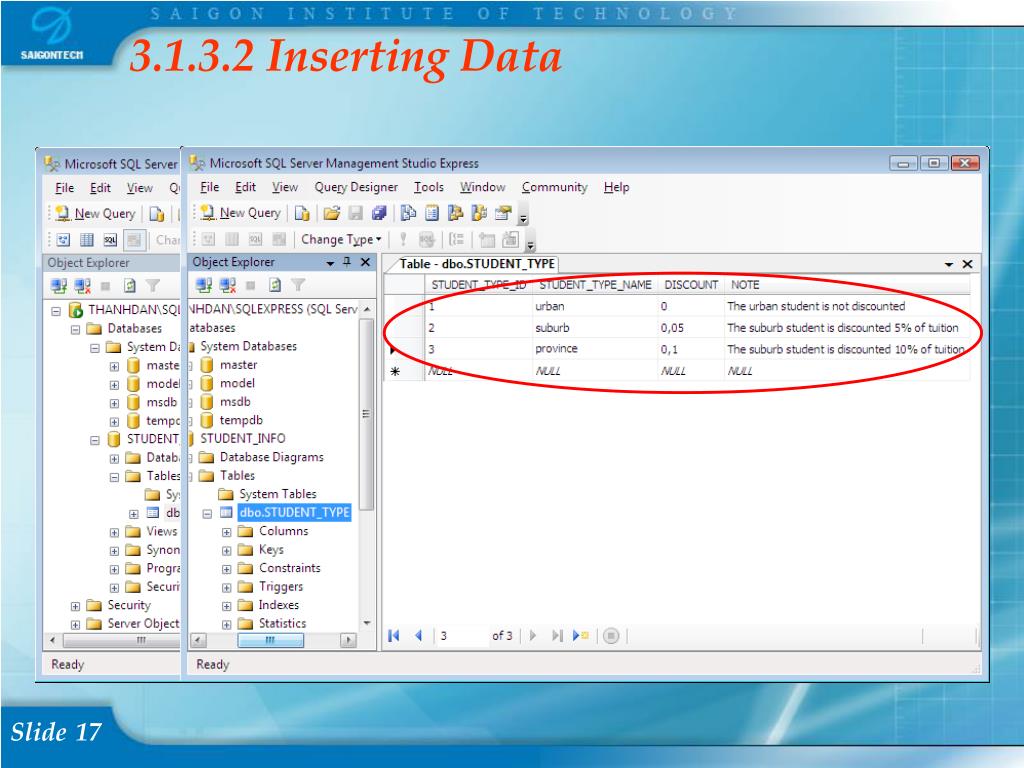Click the Object Explorer toolbar icon
The image size is (1024, 768).
coord(455,213)
